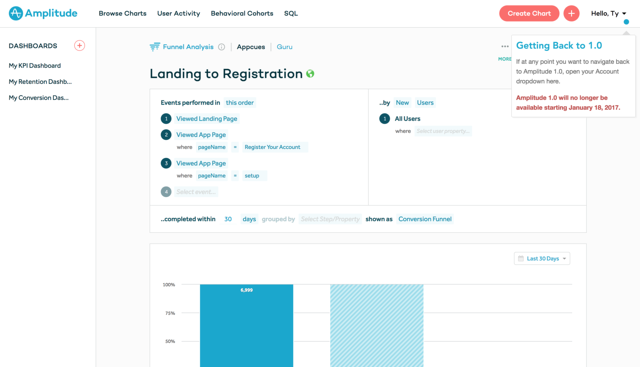
Task: Click the All Users segment label
Action: point(407,119)
